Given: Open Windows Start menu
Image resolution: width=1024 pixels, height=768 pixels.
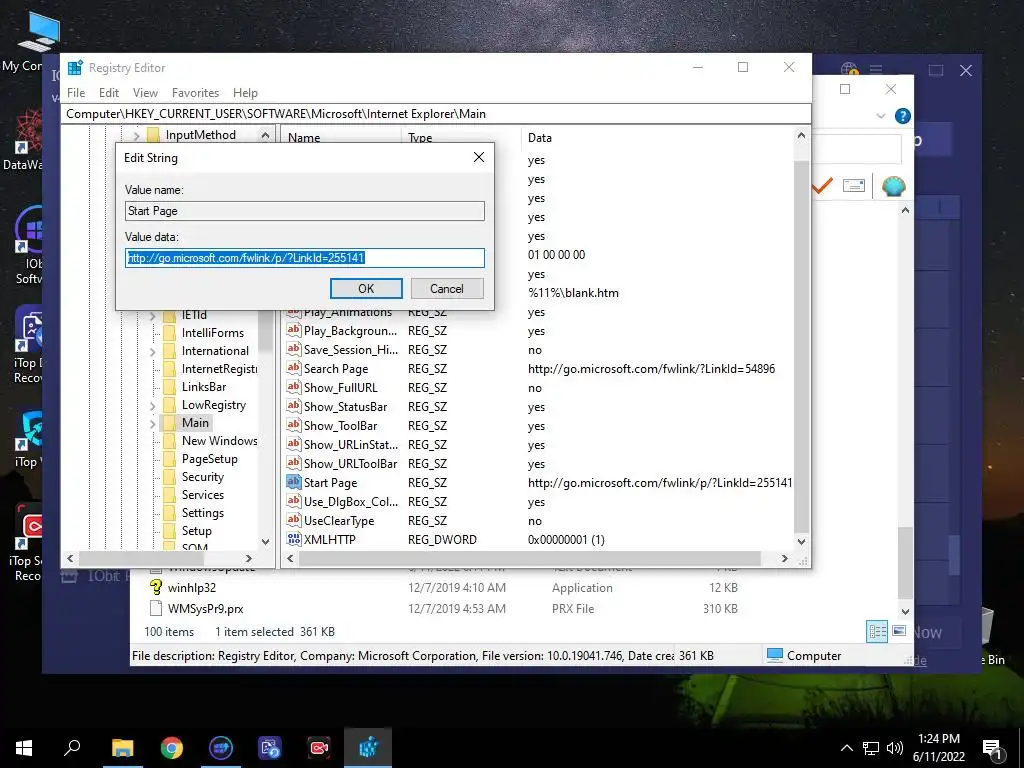Looking at the screenshot, I should (24, 748).
